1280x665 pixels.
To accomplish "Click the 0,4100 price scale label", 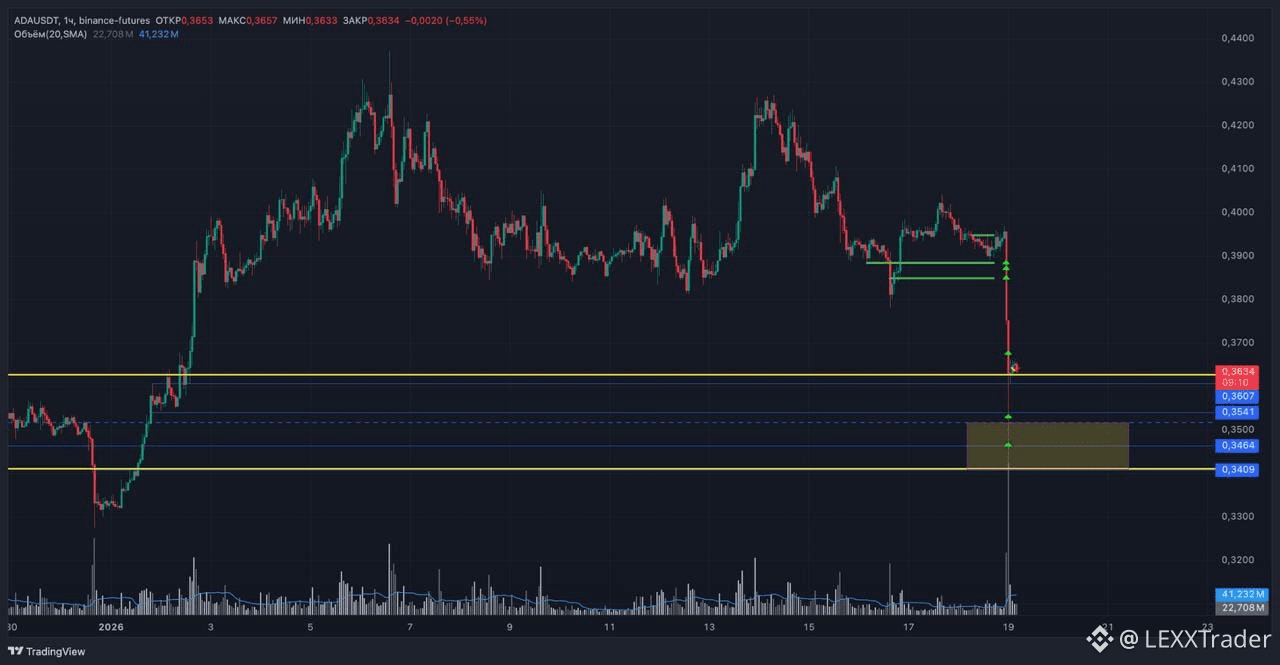I will pyautogui.click(x=1237, y=169).
